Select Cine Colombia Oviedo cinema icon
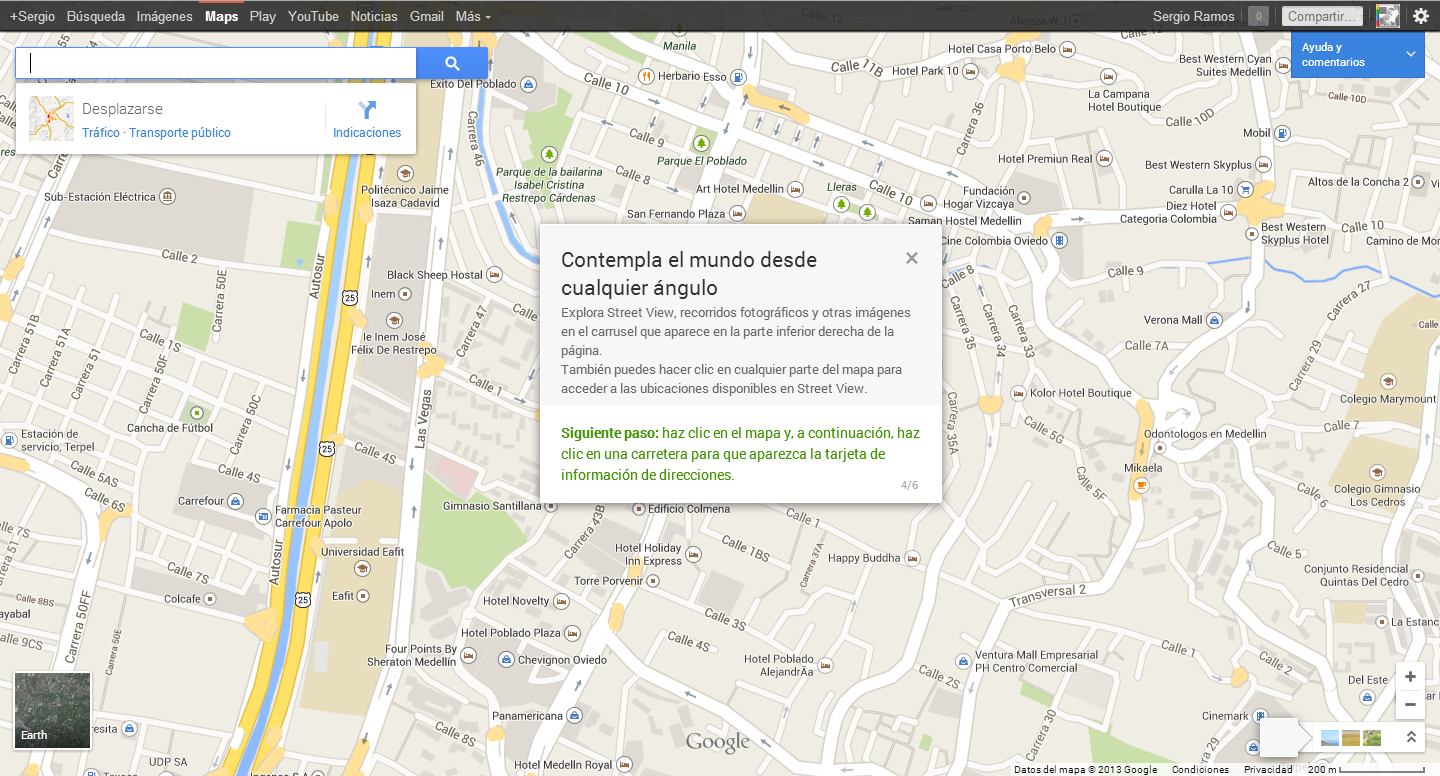 [1059, 240]
